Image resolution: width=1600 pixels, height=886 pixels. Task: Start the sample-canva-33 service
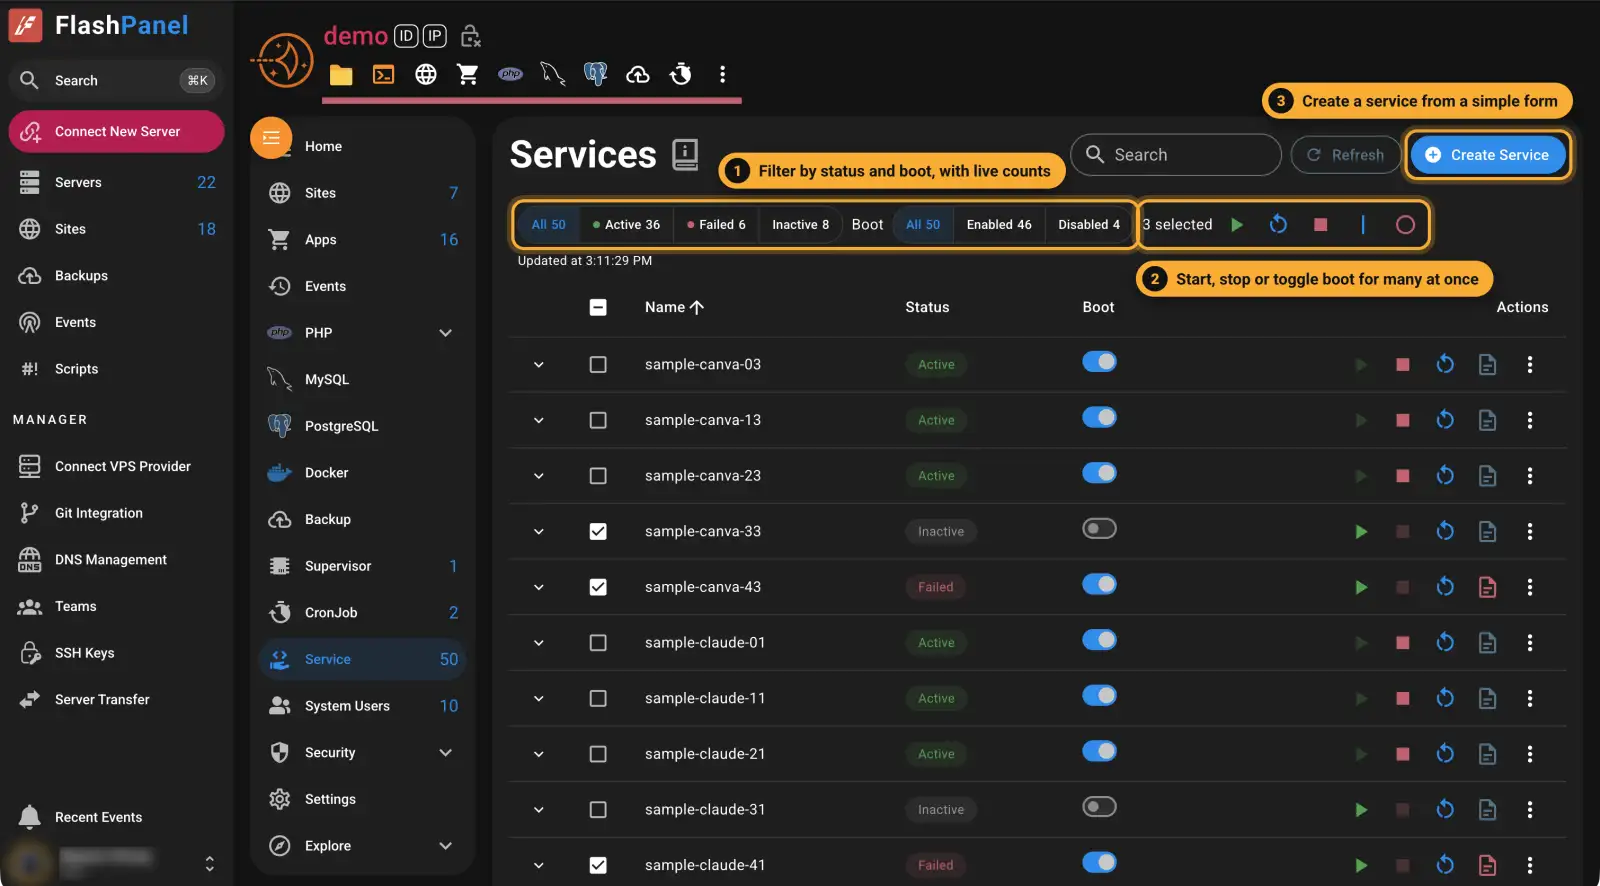[x=1361, y=532]
